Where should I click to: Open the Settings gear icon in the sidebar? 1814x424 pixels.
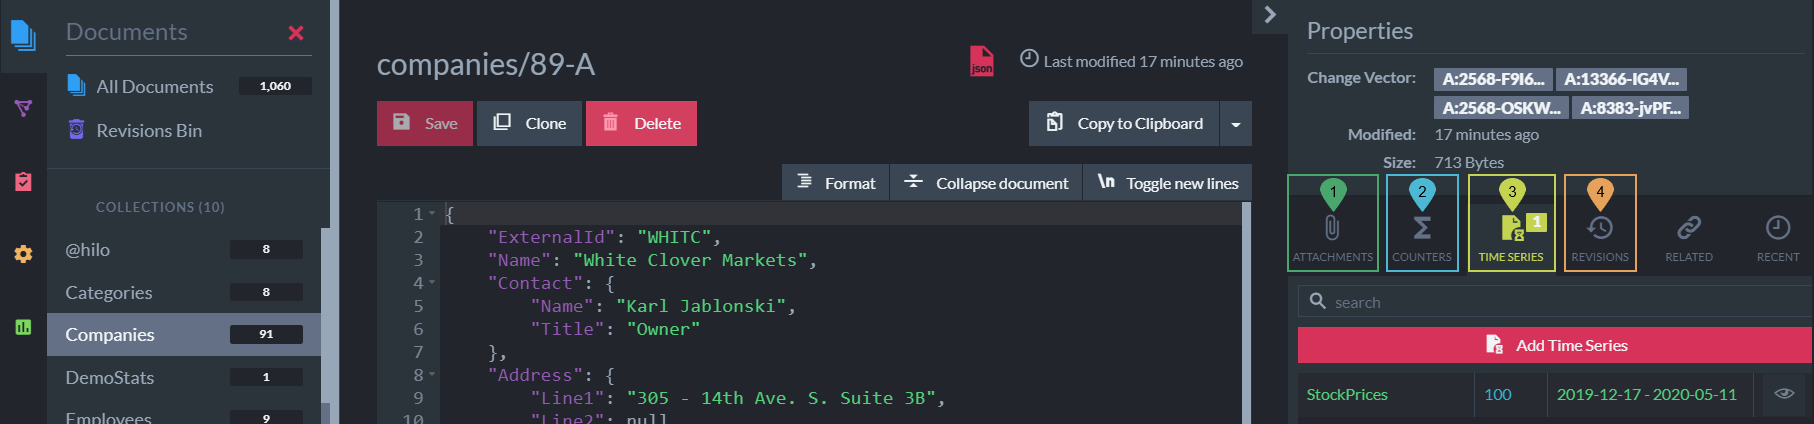(x=23, y=254)
